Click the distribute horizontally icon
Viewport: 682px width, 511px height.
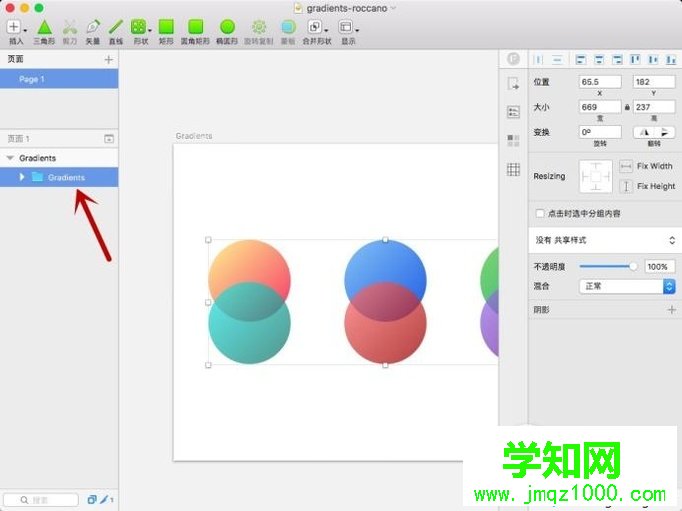click(539, 60)
